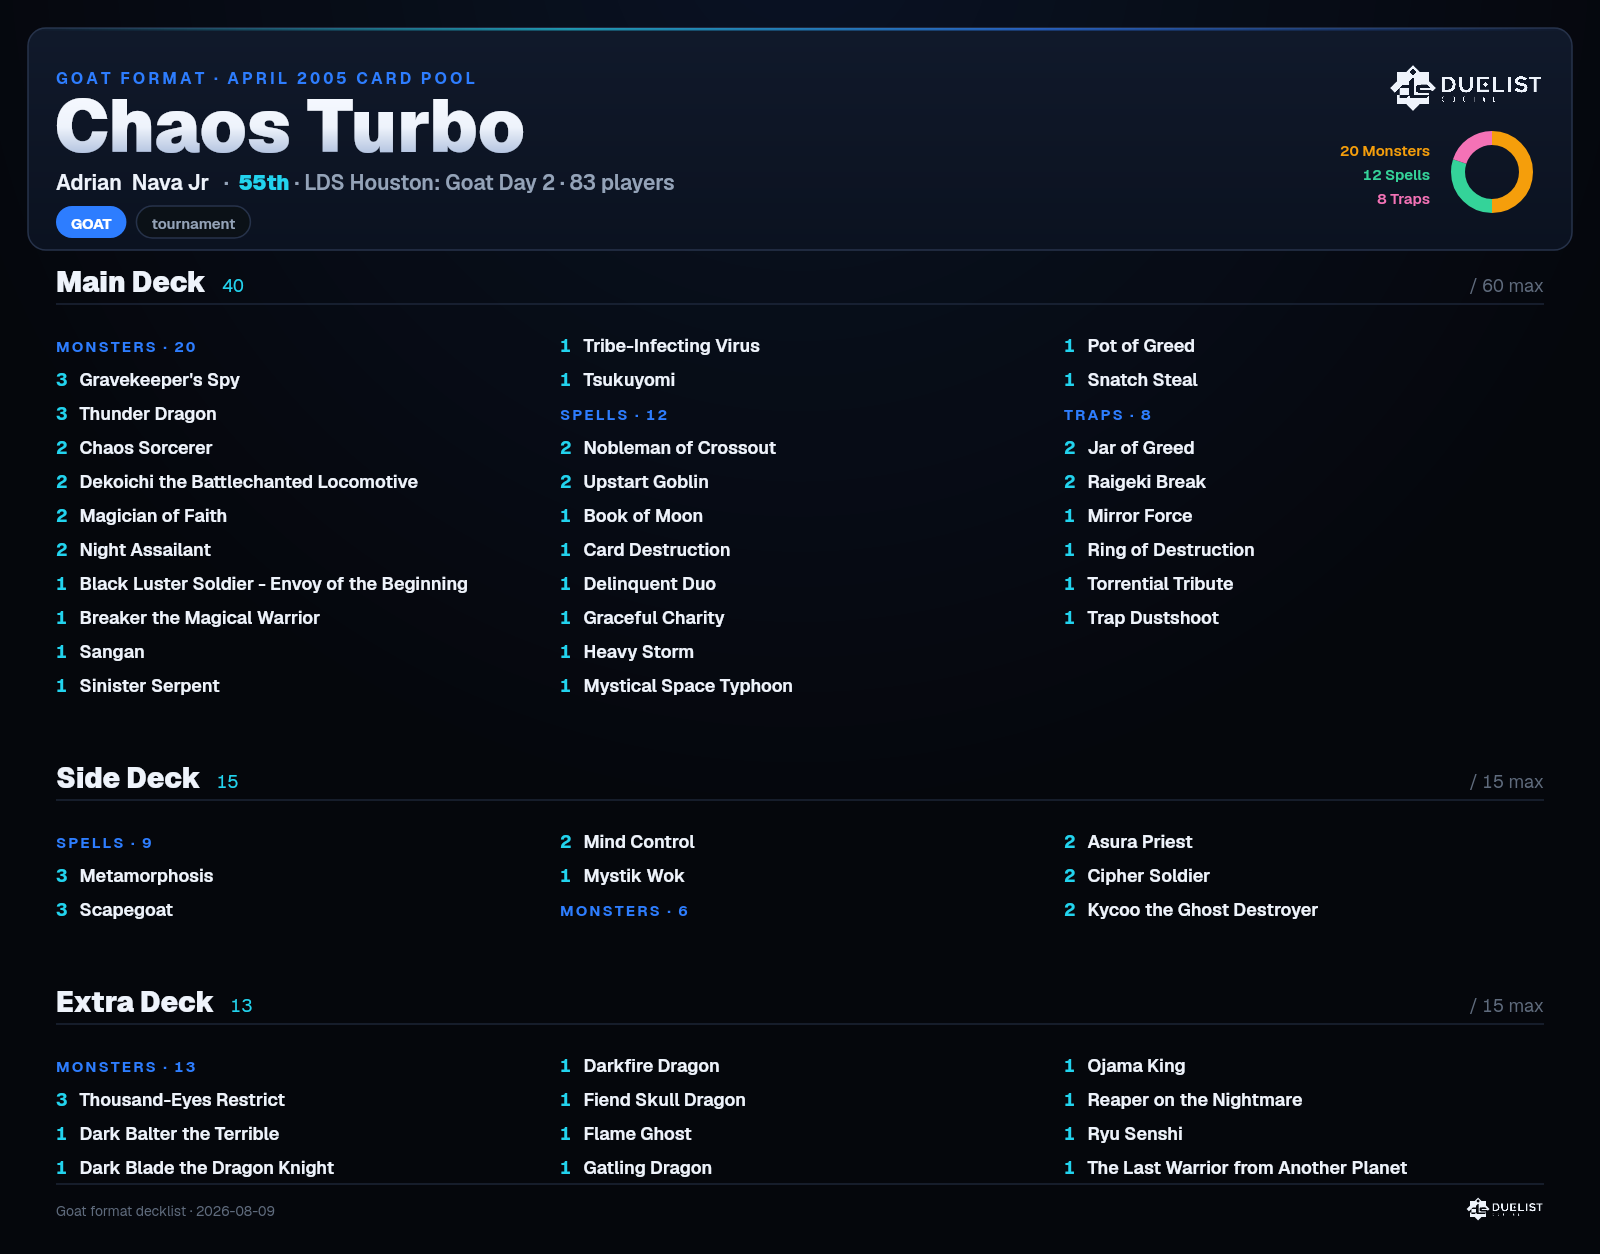The image size is (1600, 1254).
Task: Click the Duelist logo in the header
Action: click(x=1466, y=87)
